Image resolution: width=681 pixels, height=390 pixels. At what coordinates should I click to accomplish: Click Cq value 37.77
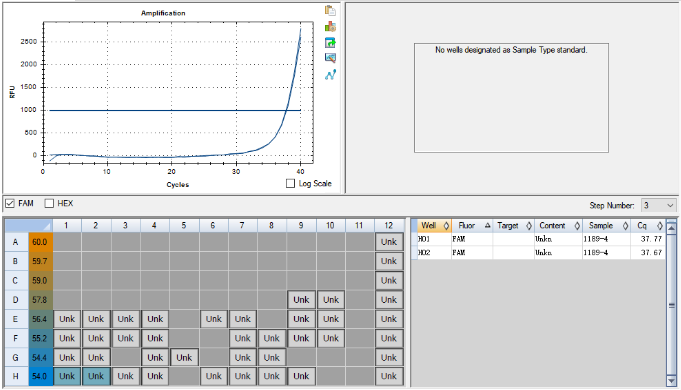[x=651, y=239]
